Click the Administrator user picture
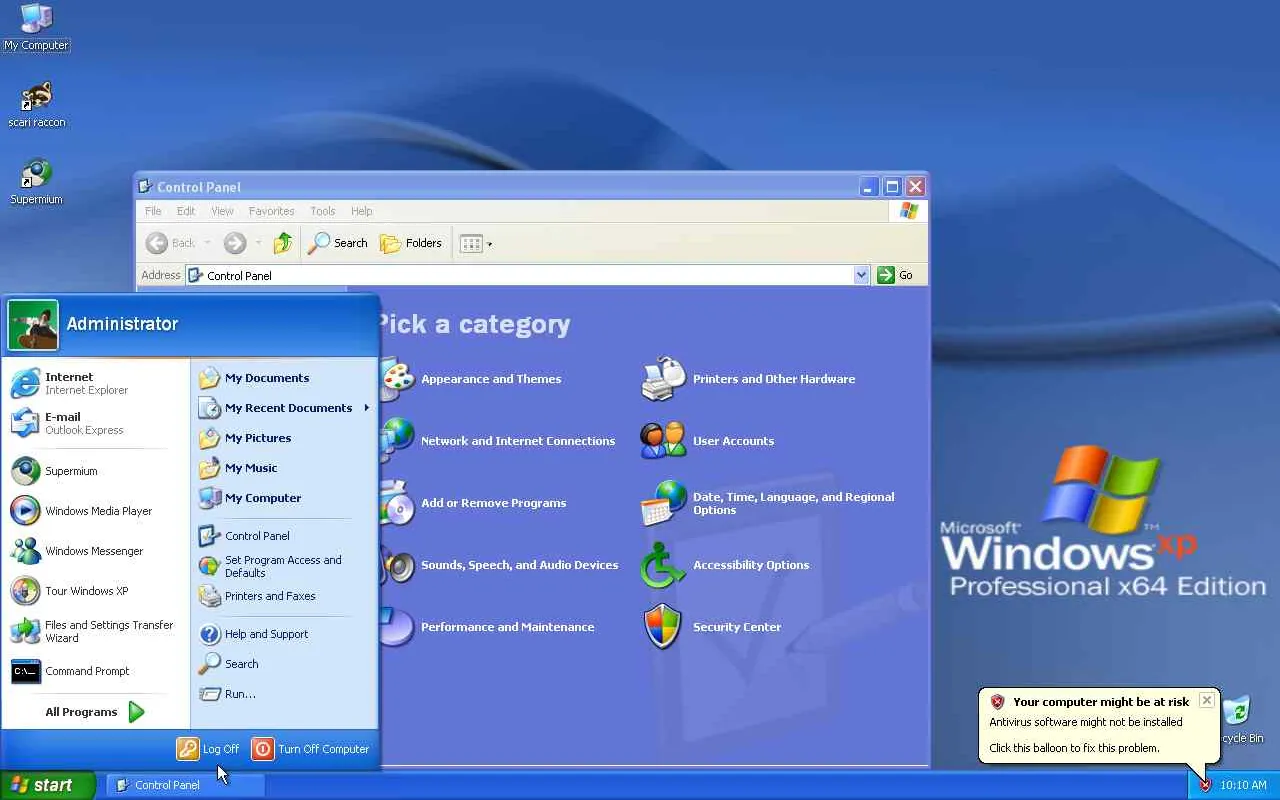 coord(33,325)
